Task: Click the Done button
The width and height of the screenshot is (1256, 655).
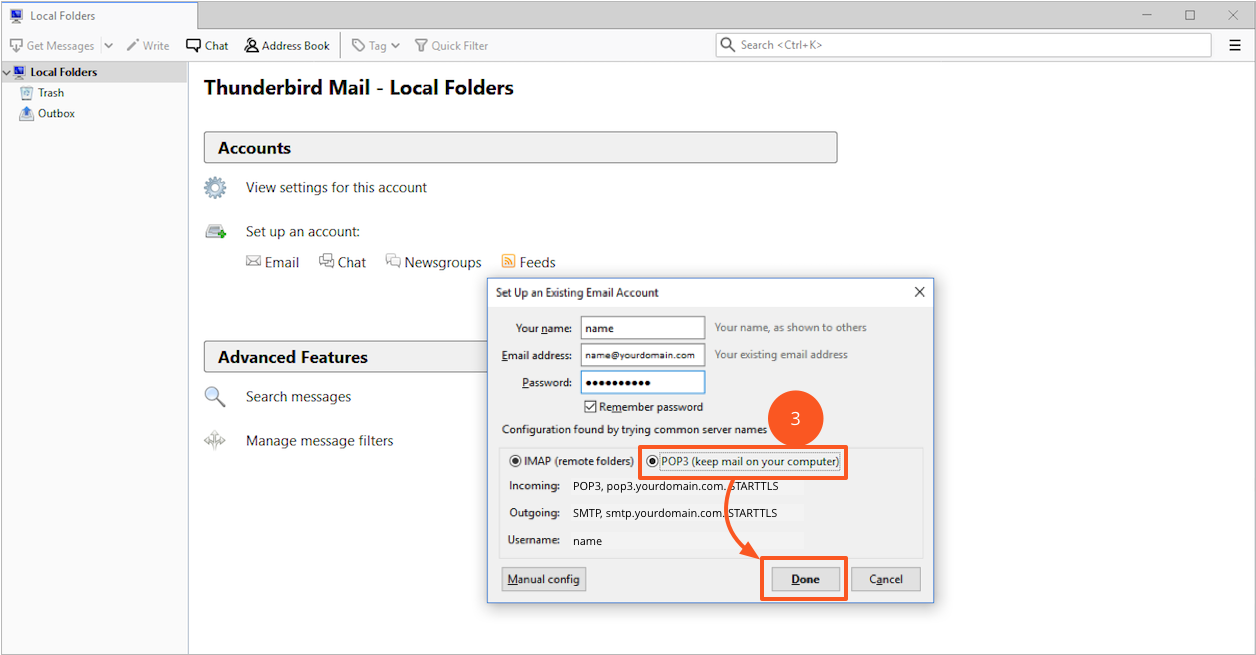Action: tap(805, 579)
